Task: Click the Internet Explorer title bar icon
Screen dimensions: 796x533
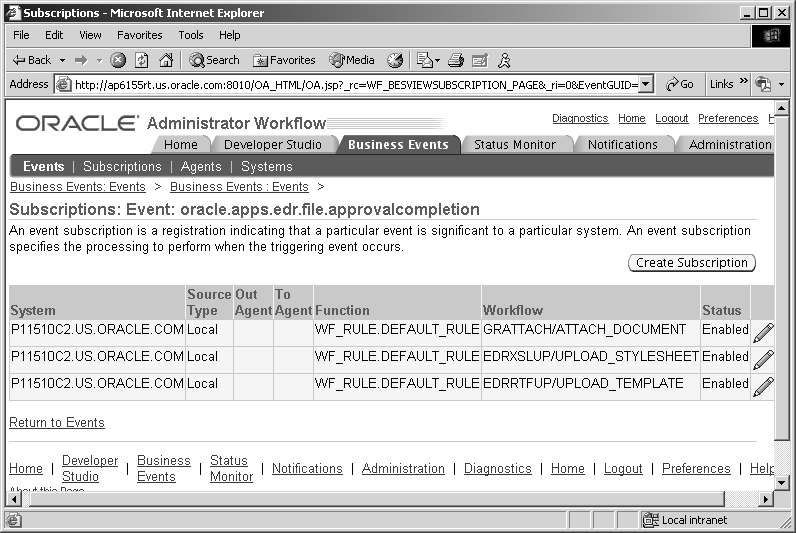Action: coord(13,13)
